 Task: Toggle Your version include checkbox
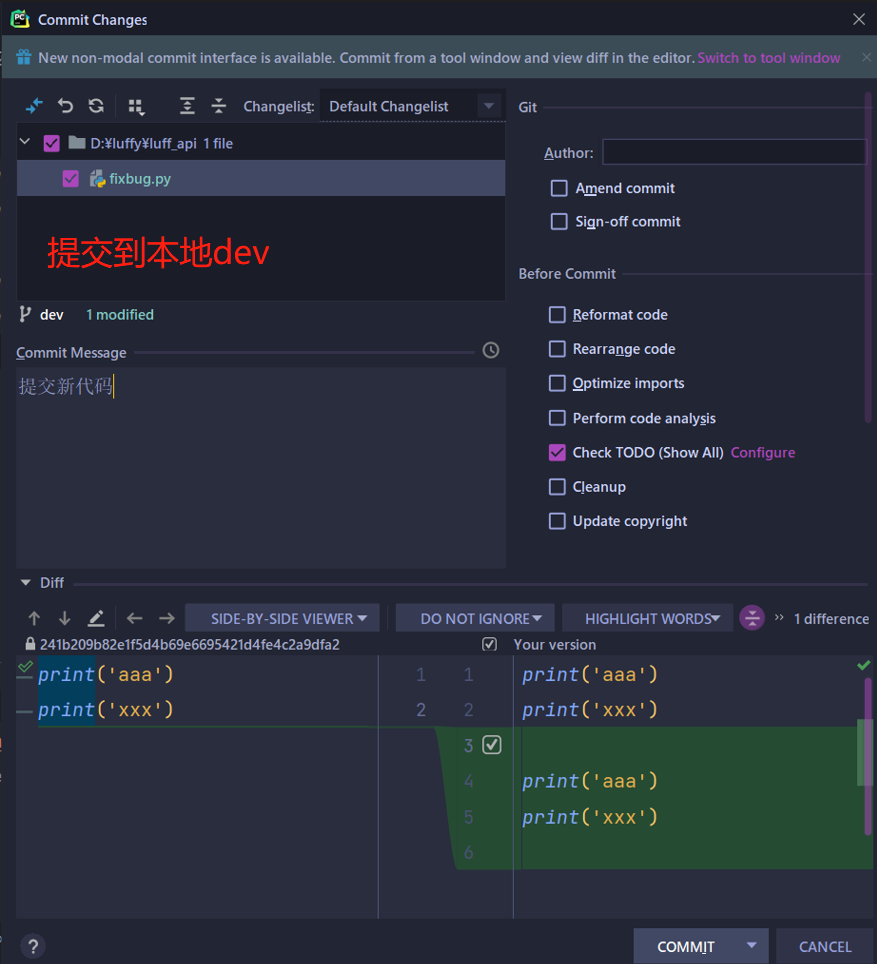coord(490,644)
